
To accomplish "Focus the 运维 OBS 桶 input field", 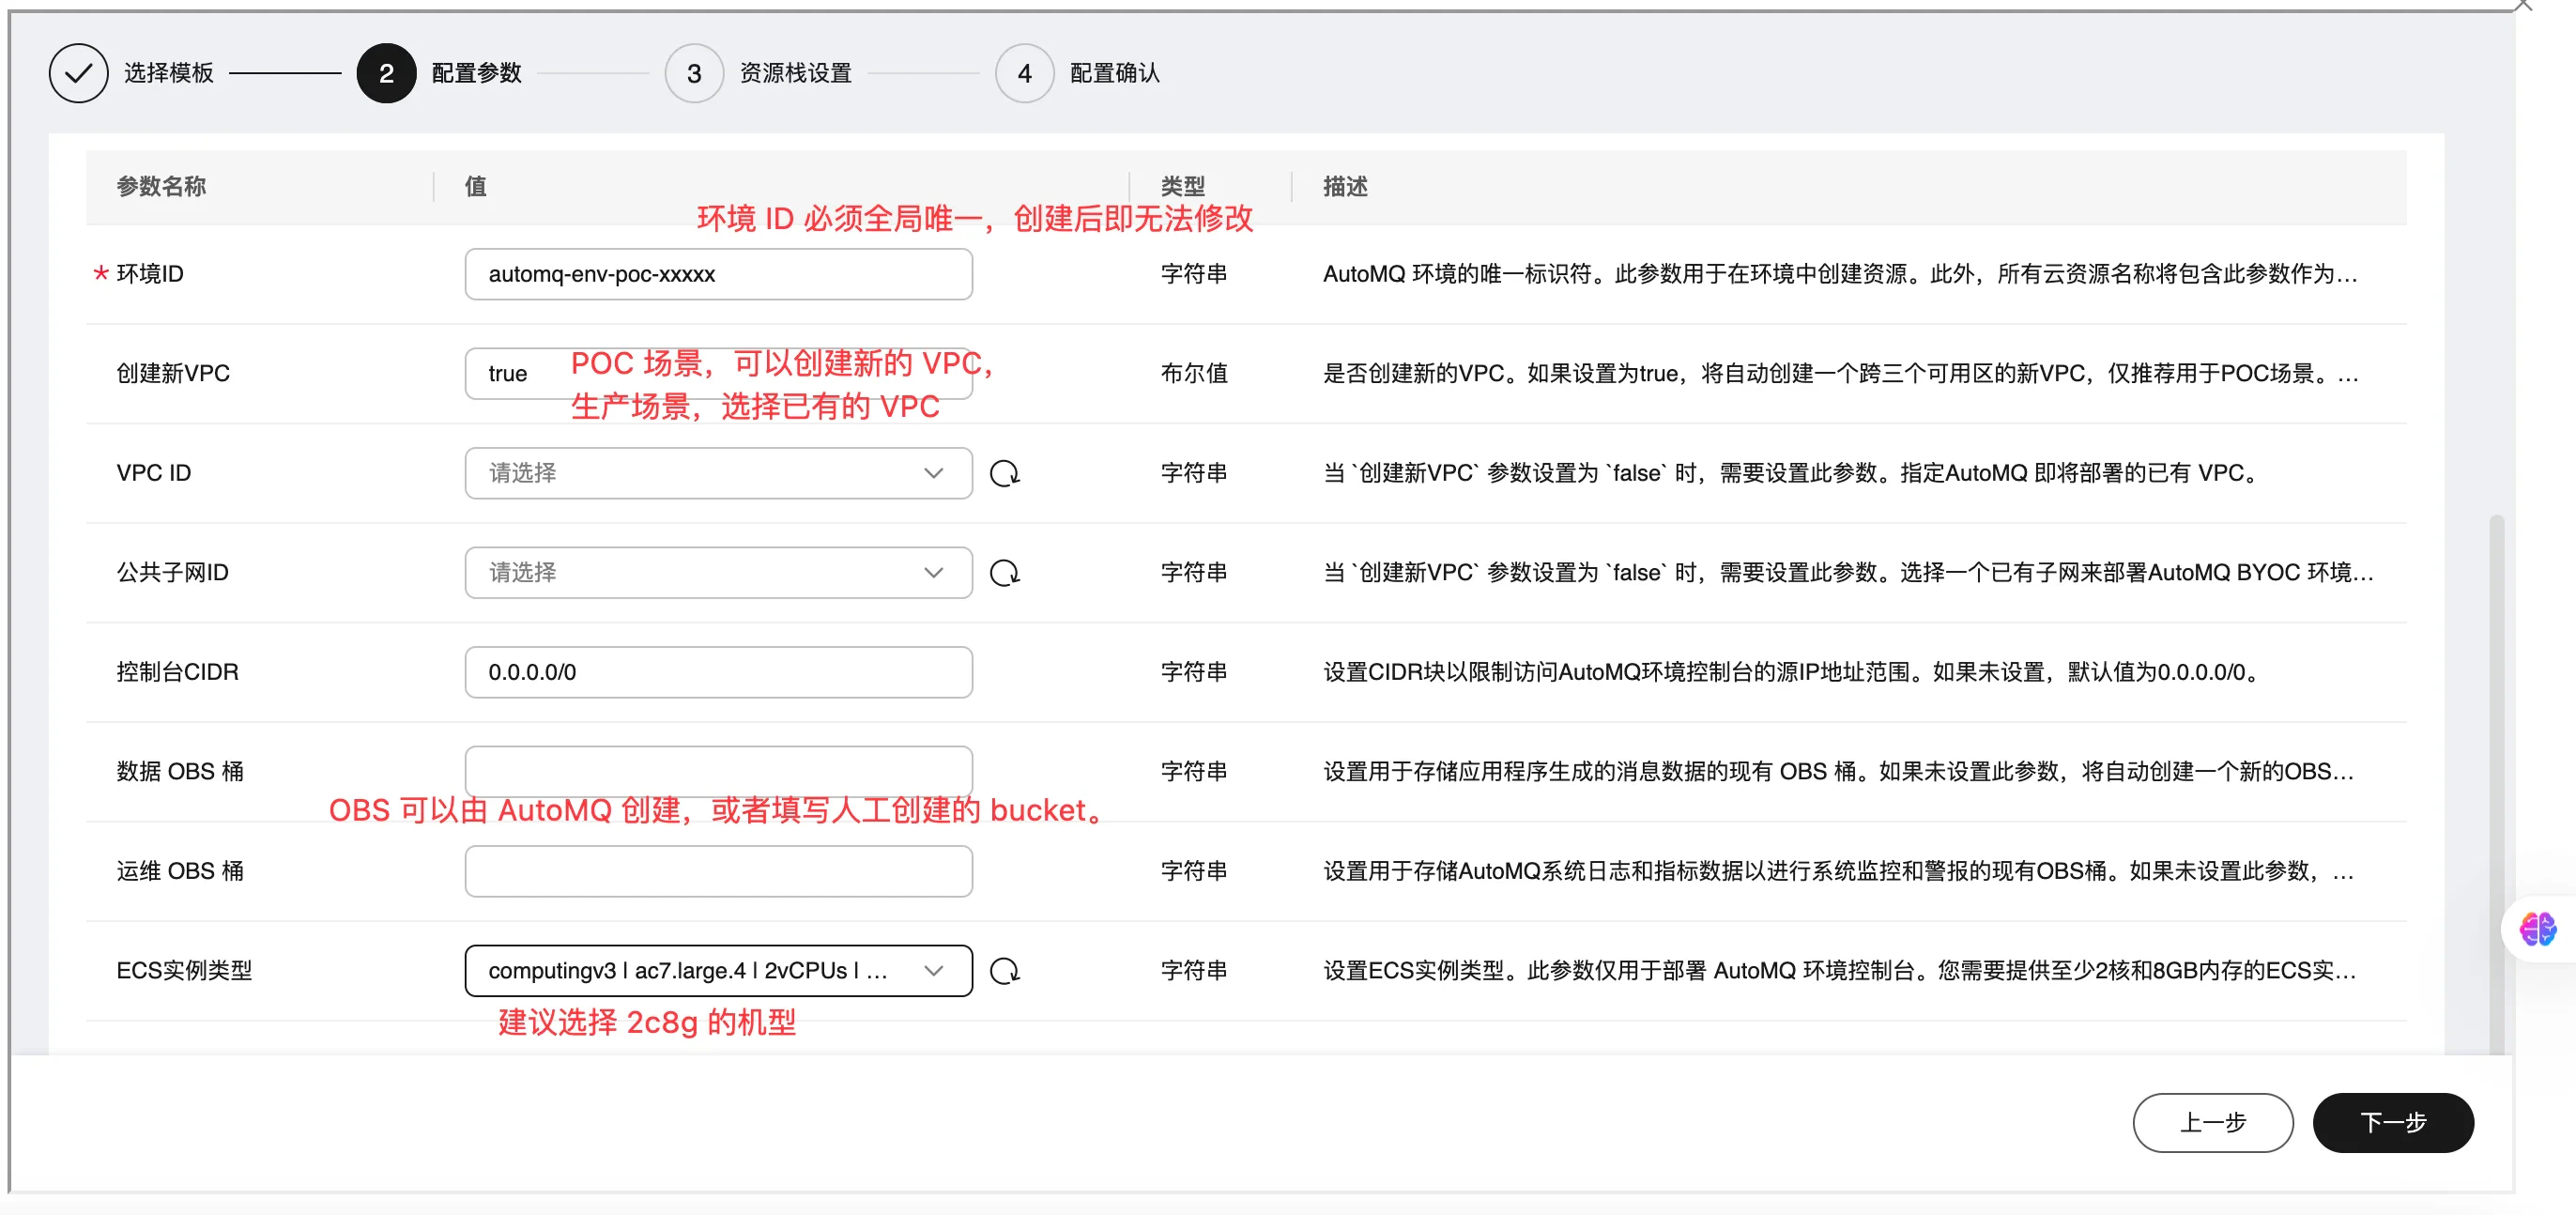I will click(717, 871).
